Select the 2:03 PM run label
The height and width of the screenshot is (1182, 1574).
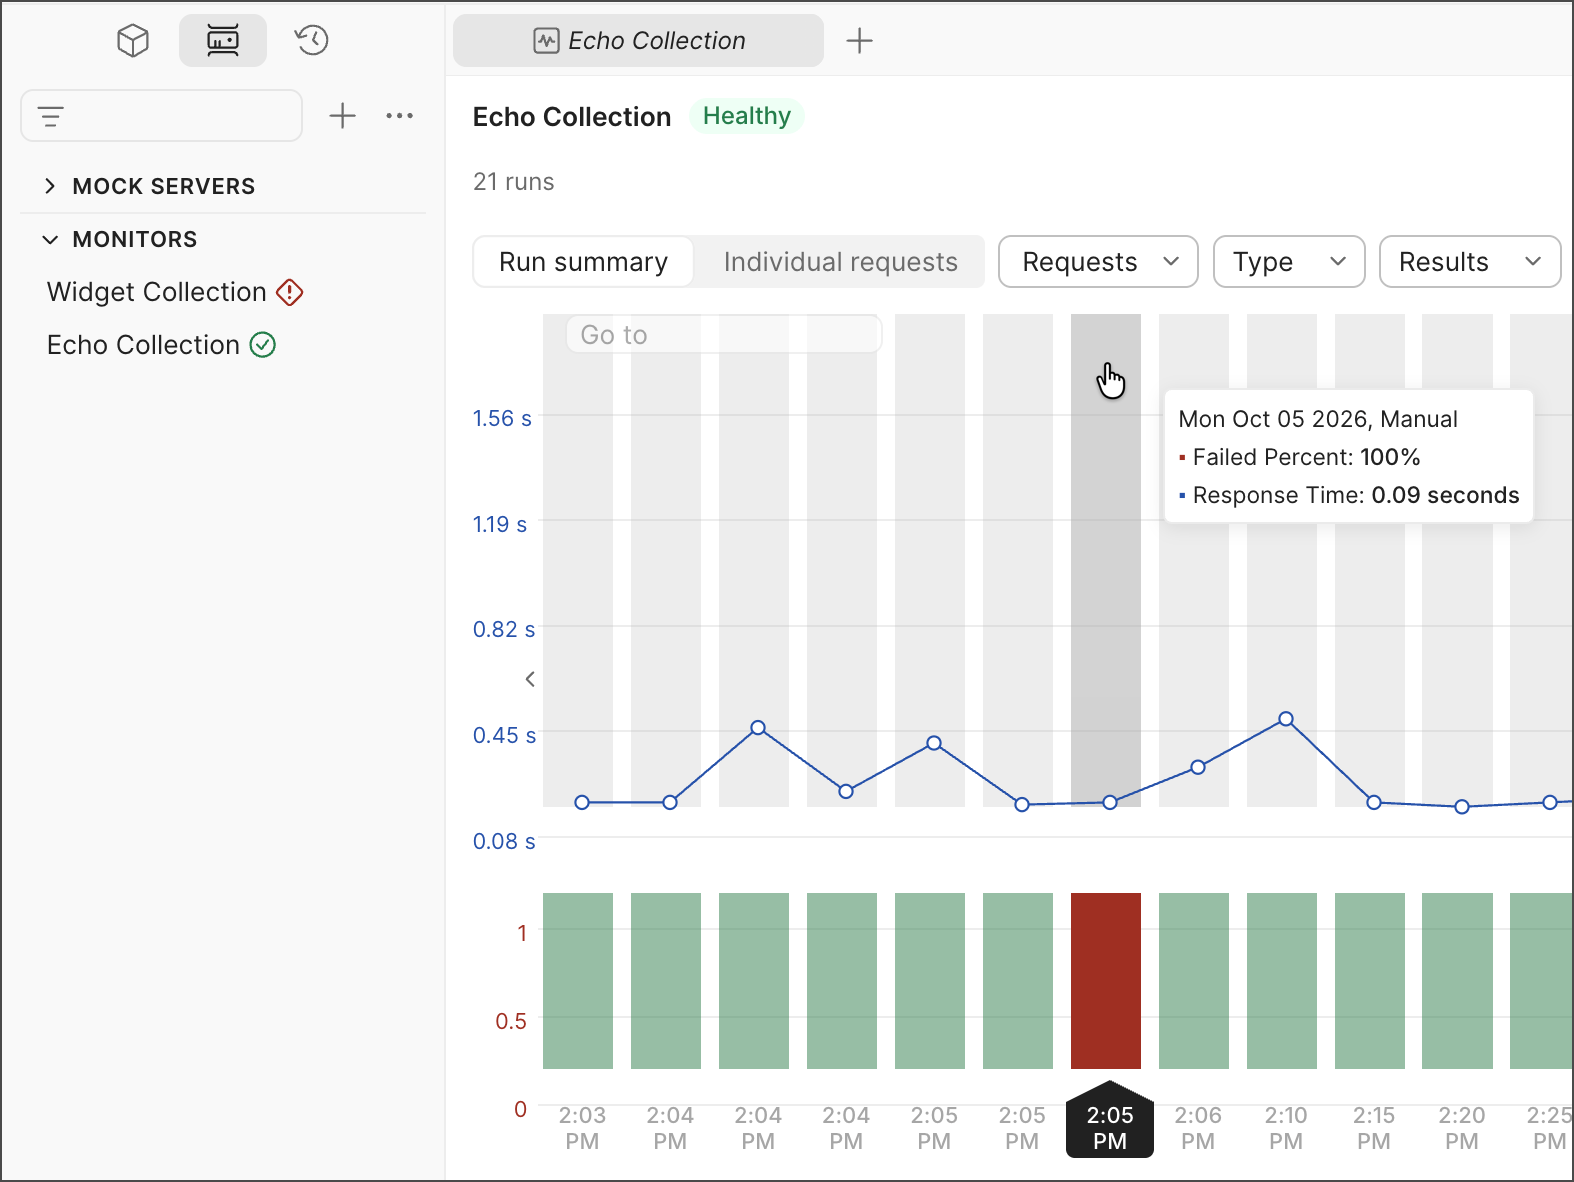(582, 1128)
